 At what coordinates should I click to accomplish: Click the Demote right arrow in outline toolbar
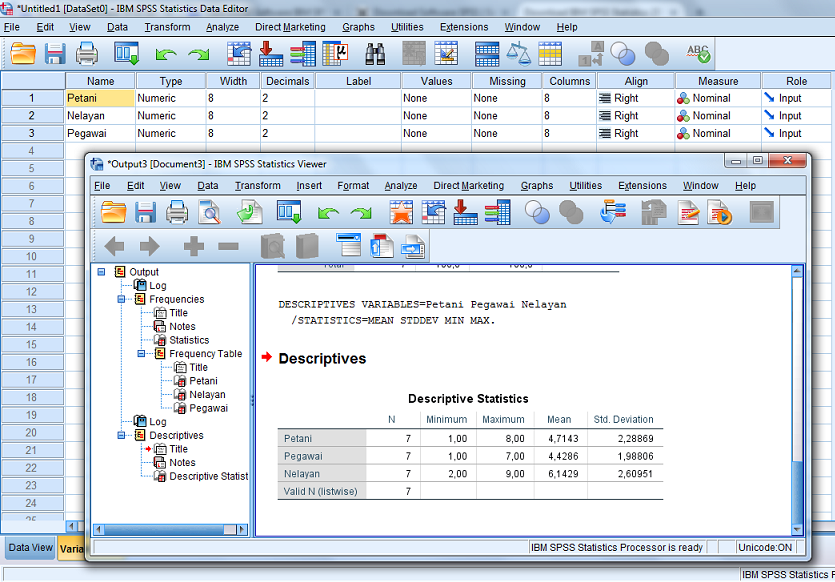(x=150, y=246)
